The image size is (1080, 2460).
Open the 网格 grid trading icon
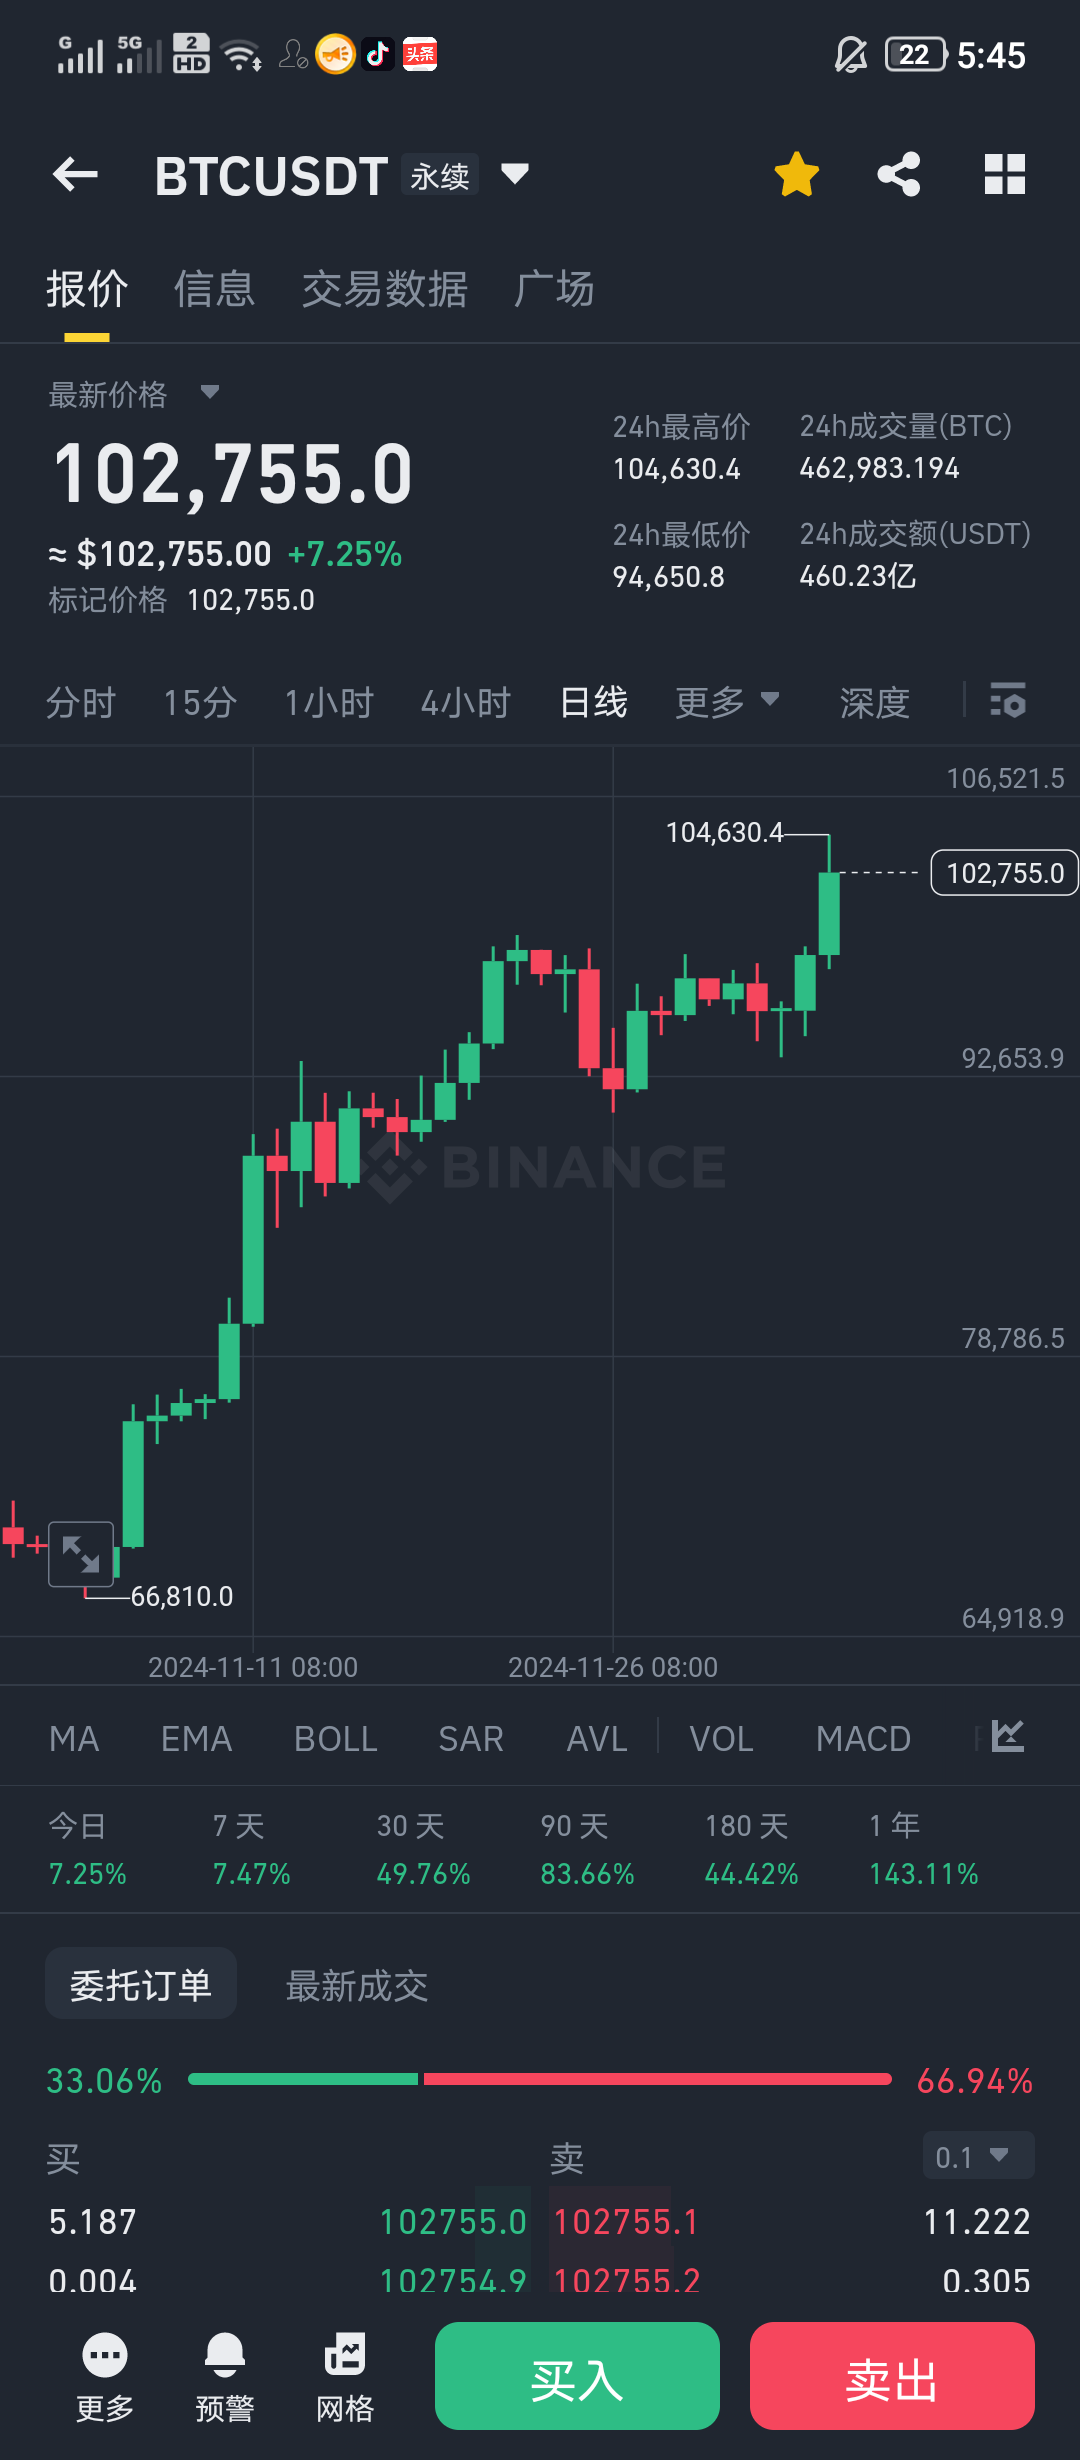click(x=345, y=2377)
